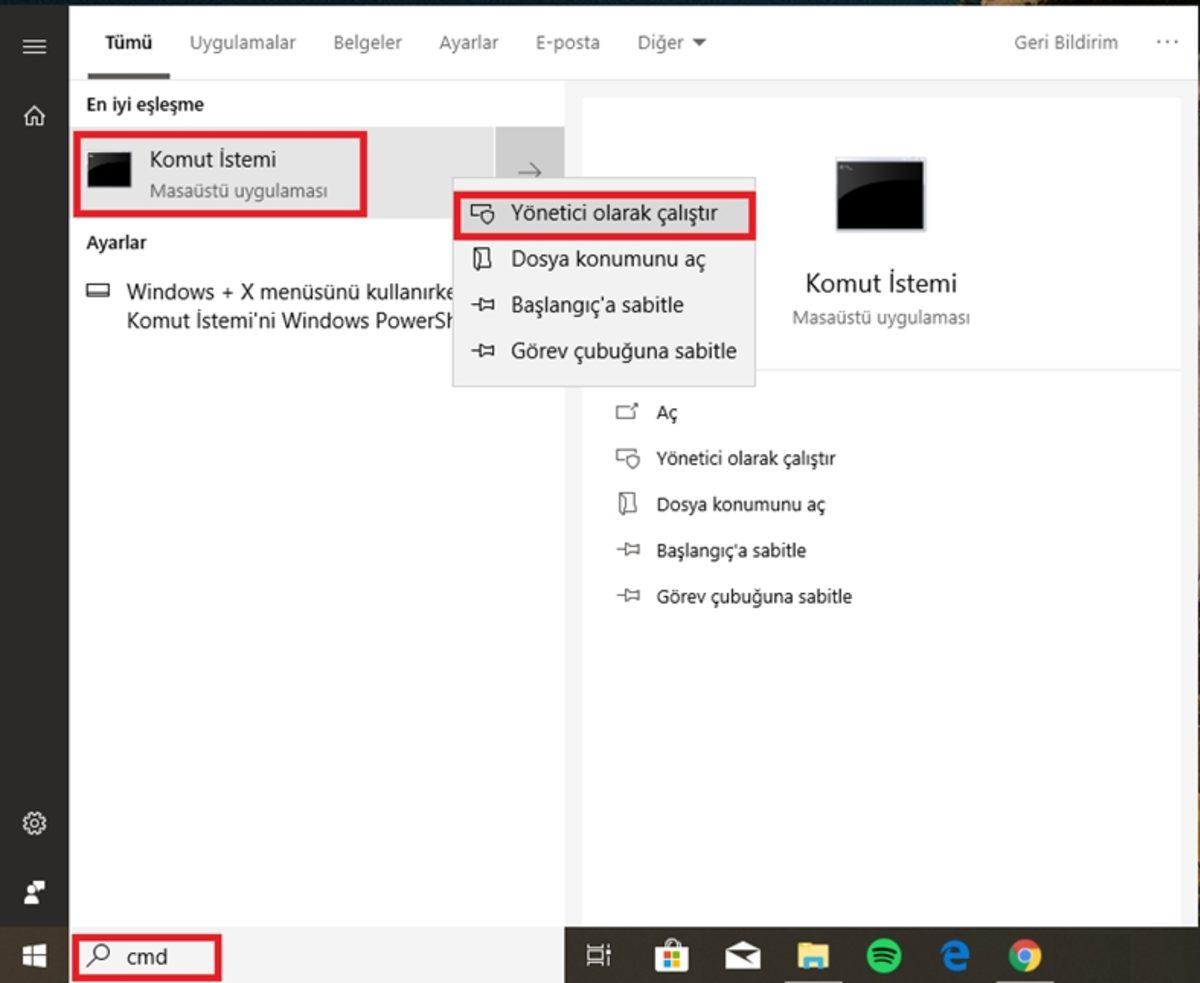The width and height of the screenshot is (1200, 983).
Task: Click the Geri Bildirim link
Action: (1064, 42)
